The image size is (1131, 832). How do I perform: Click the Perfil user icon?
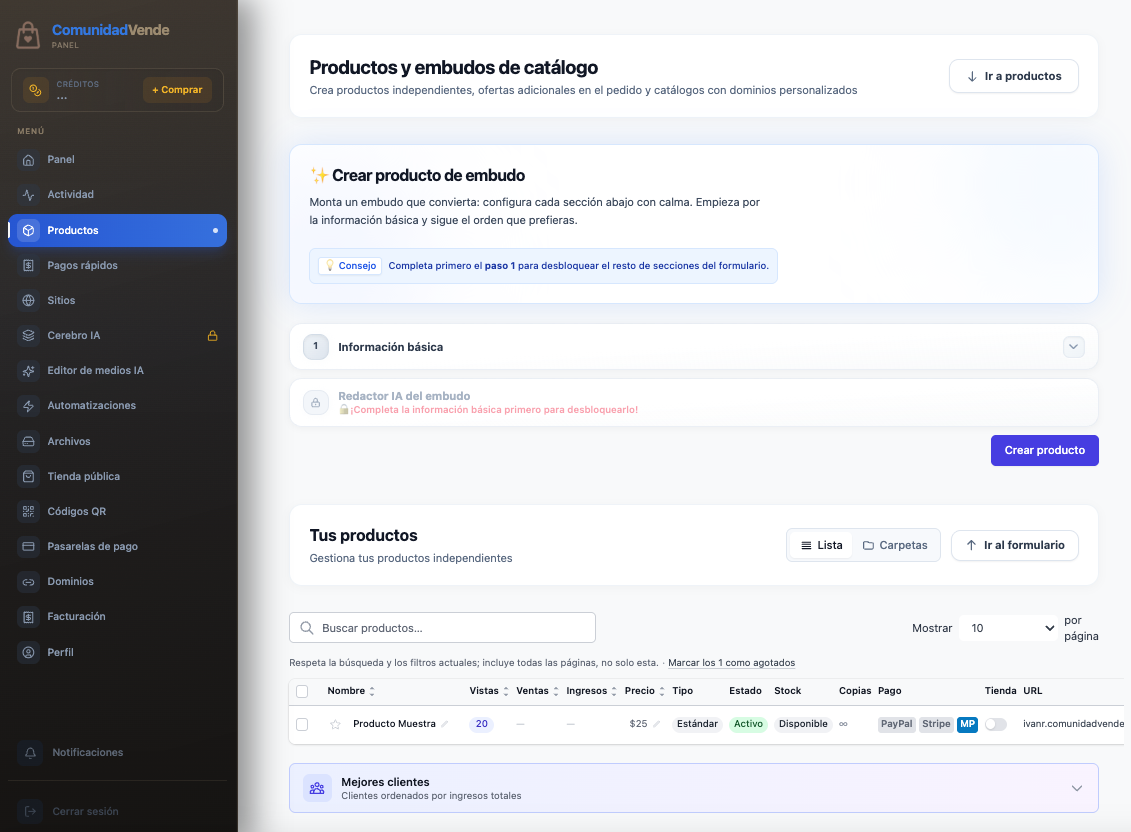click(28, 652)
